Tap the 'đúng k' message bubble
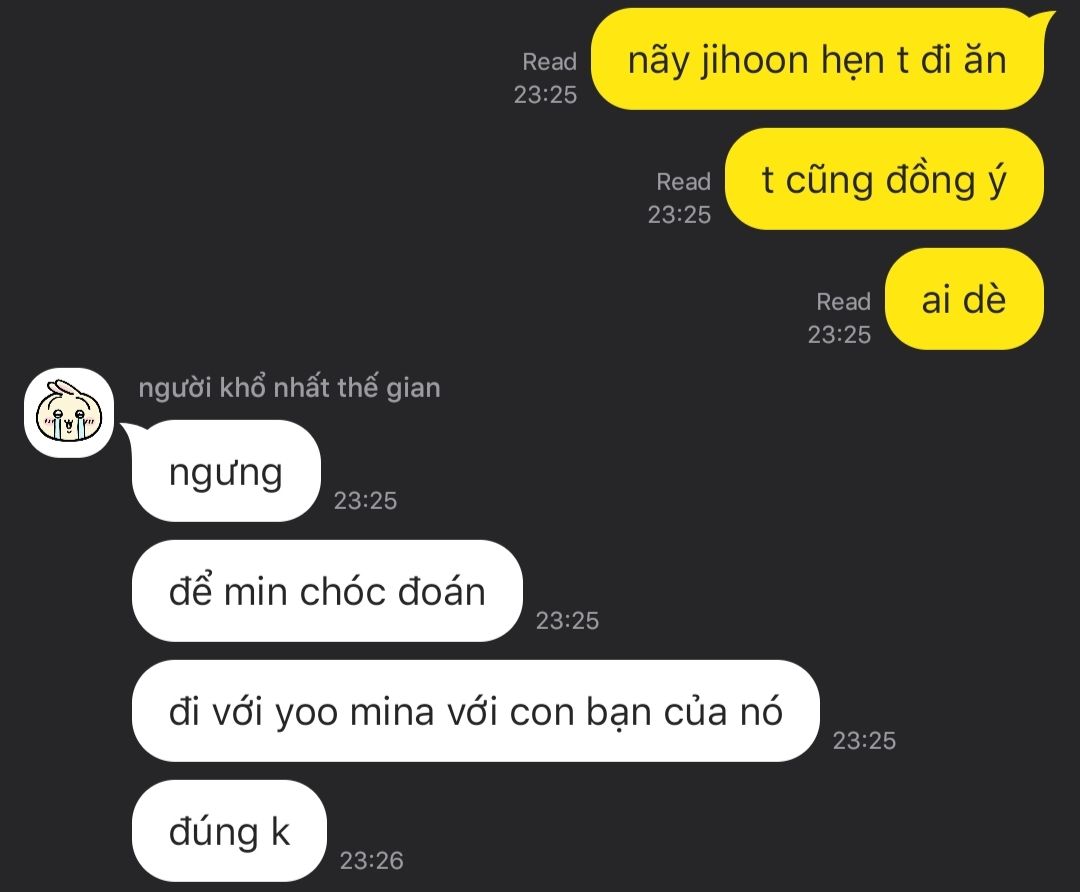Screen dimensions: 1080x892 click(x=229, y=831)
